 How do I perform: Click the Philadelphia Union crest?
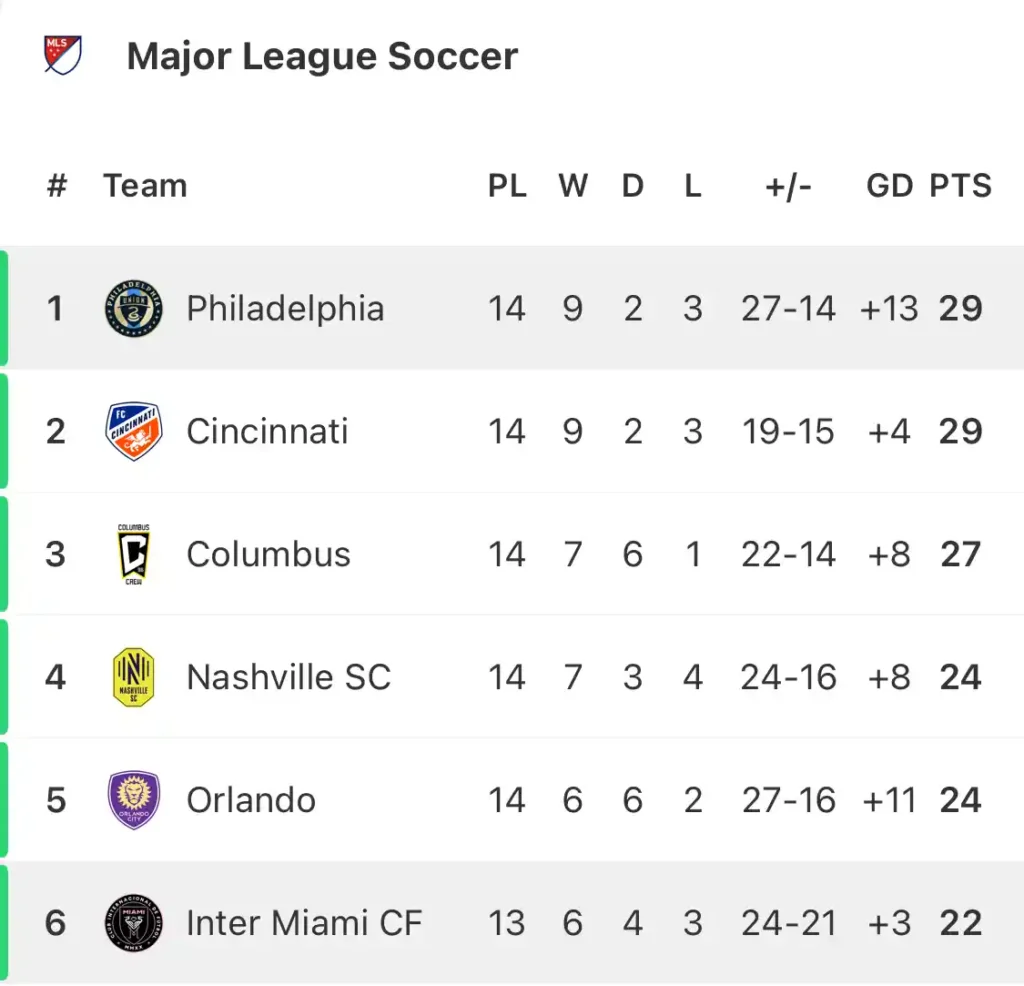(x=134, y=308)
